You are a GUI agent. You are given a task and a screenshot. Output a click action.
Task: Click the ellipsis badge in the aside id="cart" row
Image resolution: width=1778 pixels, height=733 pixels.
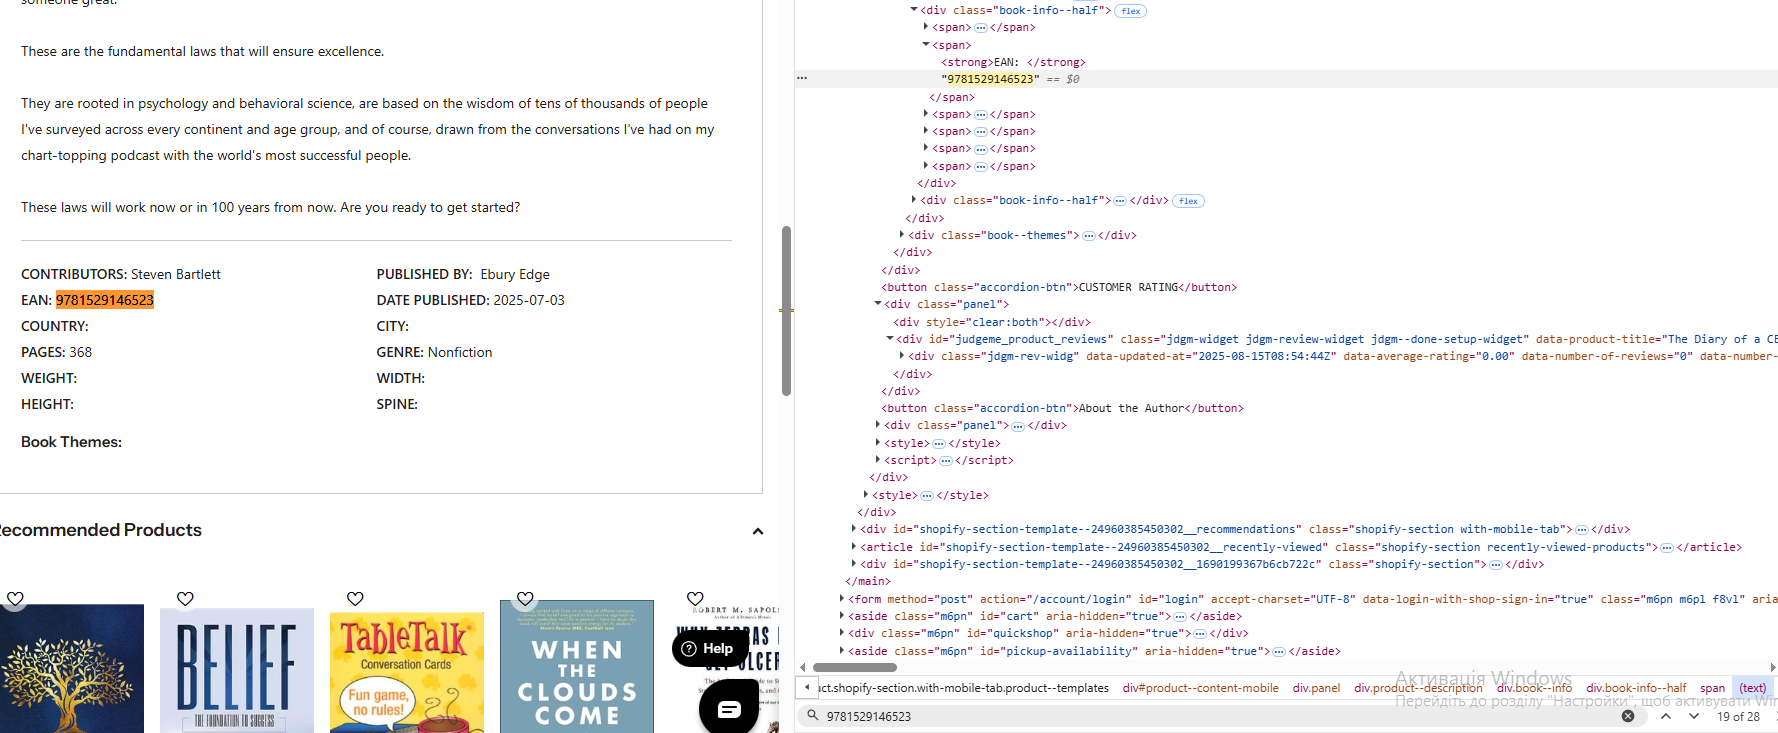1180,617
